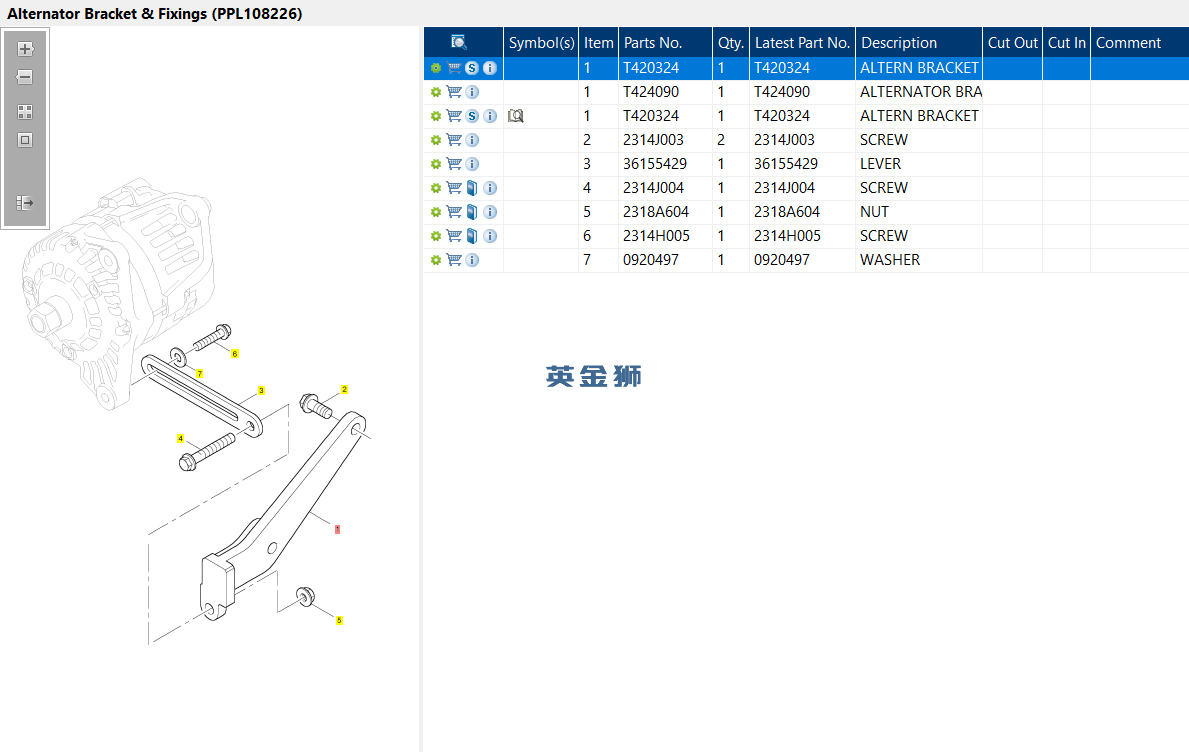This screenshot has width=1189, height=752.
Task: Select callout 6 on the diagram
Action: pyautogui.click(x=235, y=354)
